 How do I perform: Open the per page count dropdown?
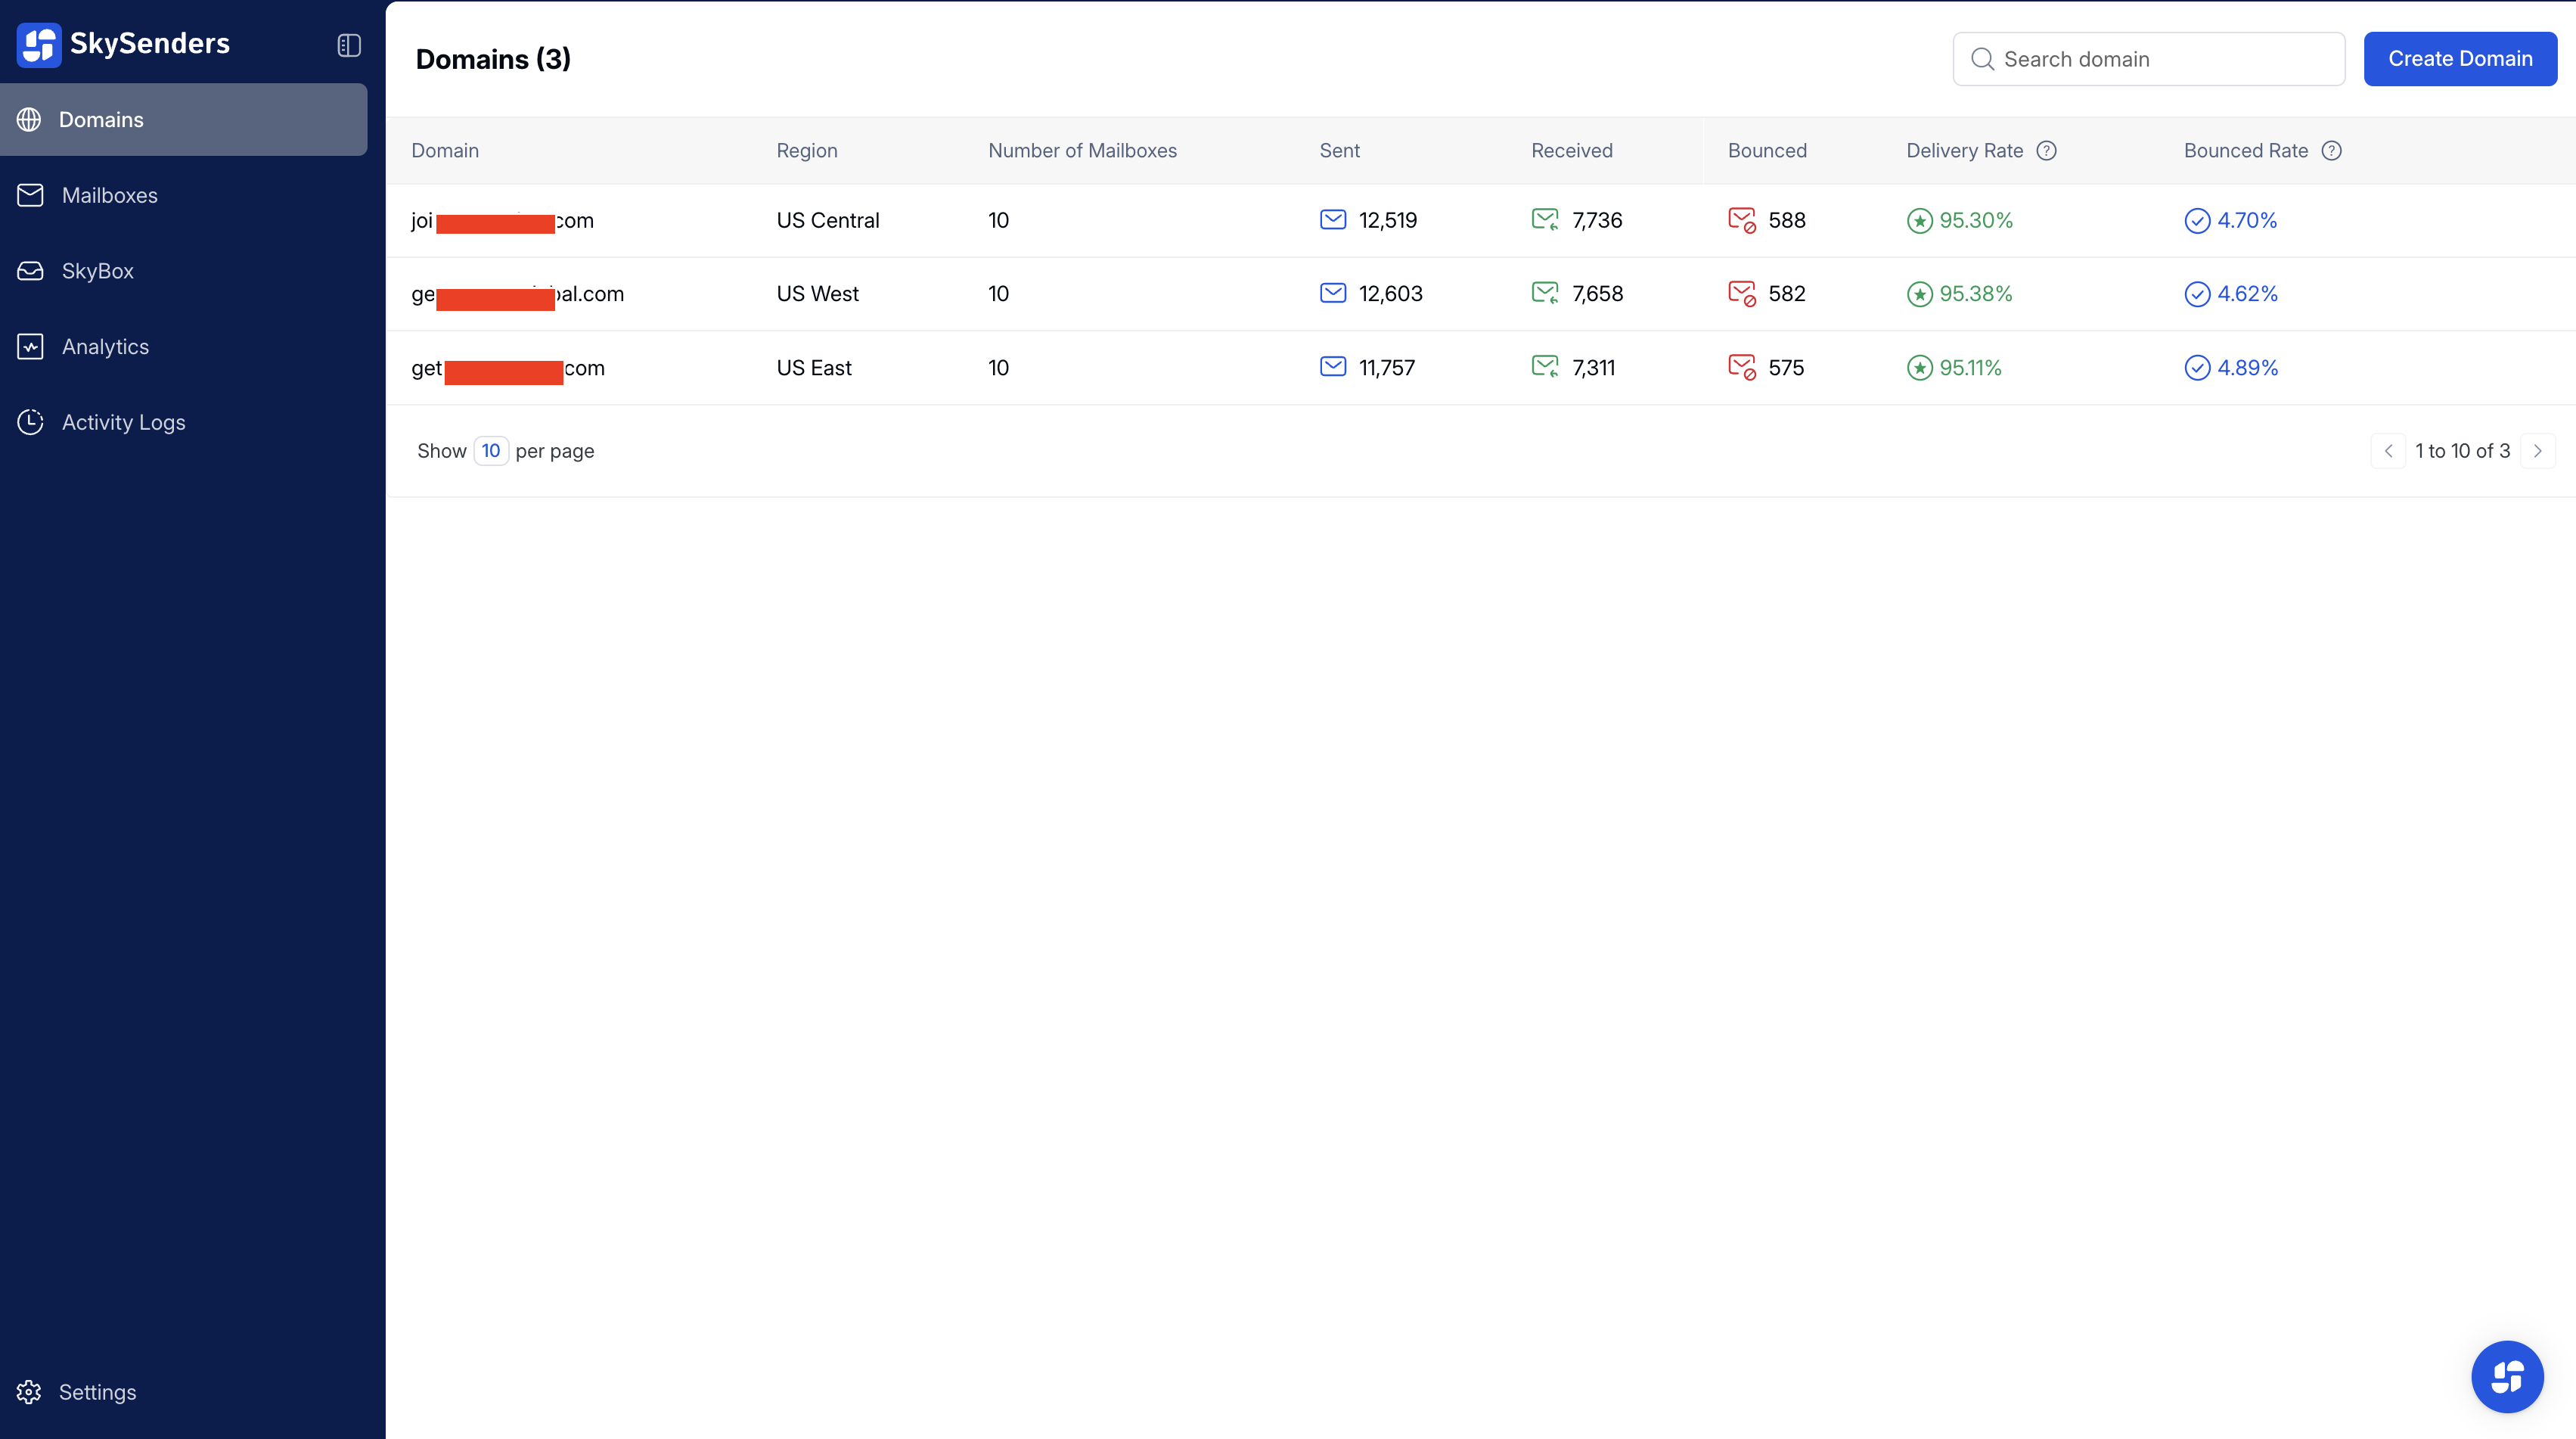490,451
